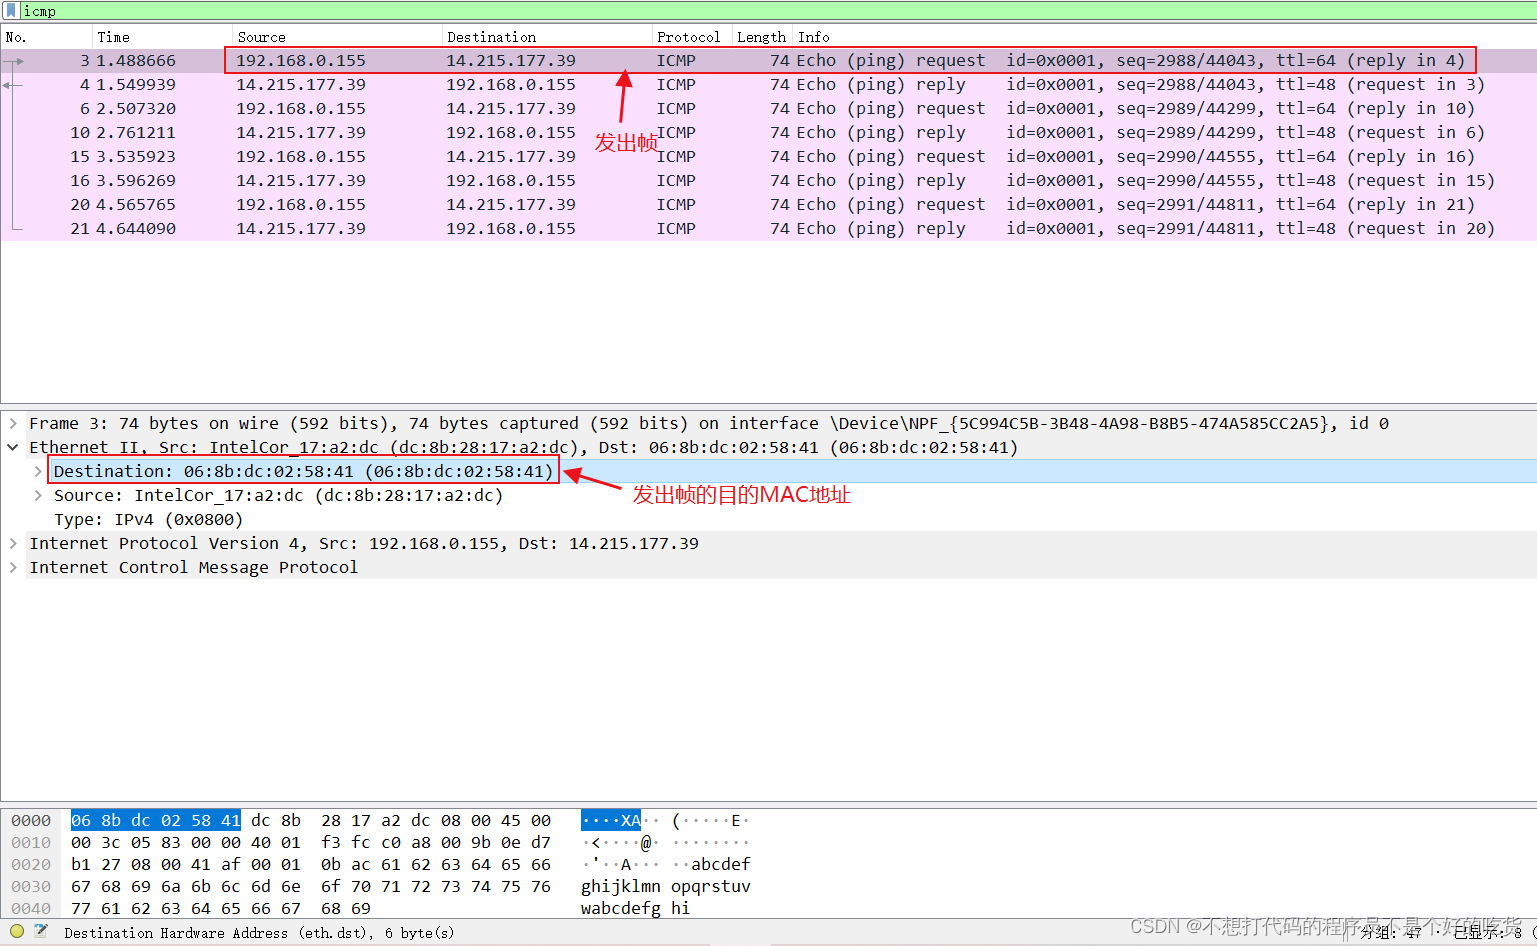1537x946 pixels.
Task: Sort by the Destination column header
Action: [547, 37]
